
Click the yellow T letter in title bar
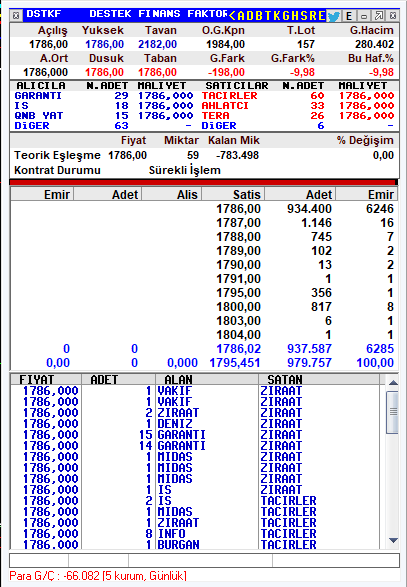tap(268, 15)
